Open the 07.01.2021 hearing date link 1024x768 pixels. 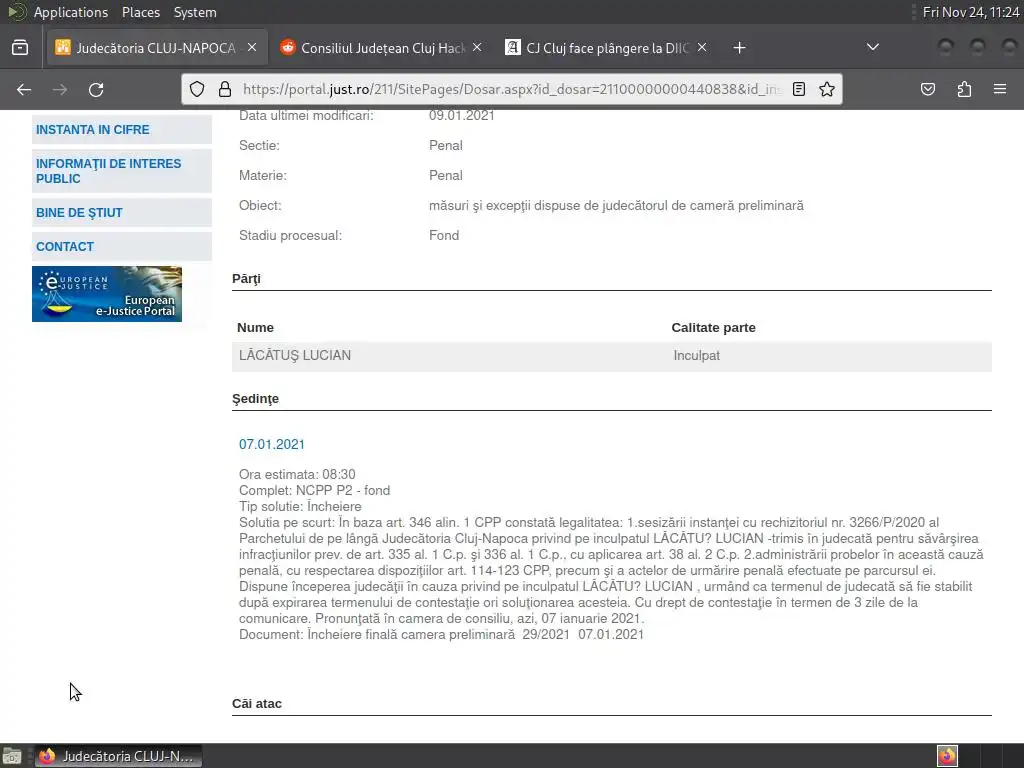pyautogui.click(x=272, y=444)
